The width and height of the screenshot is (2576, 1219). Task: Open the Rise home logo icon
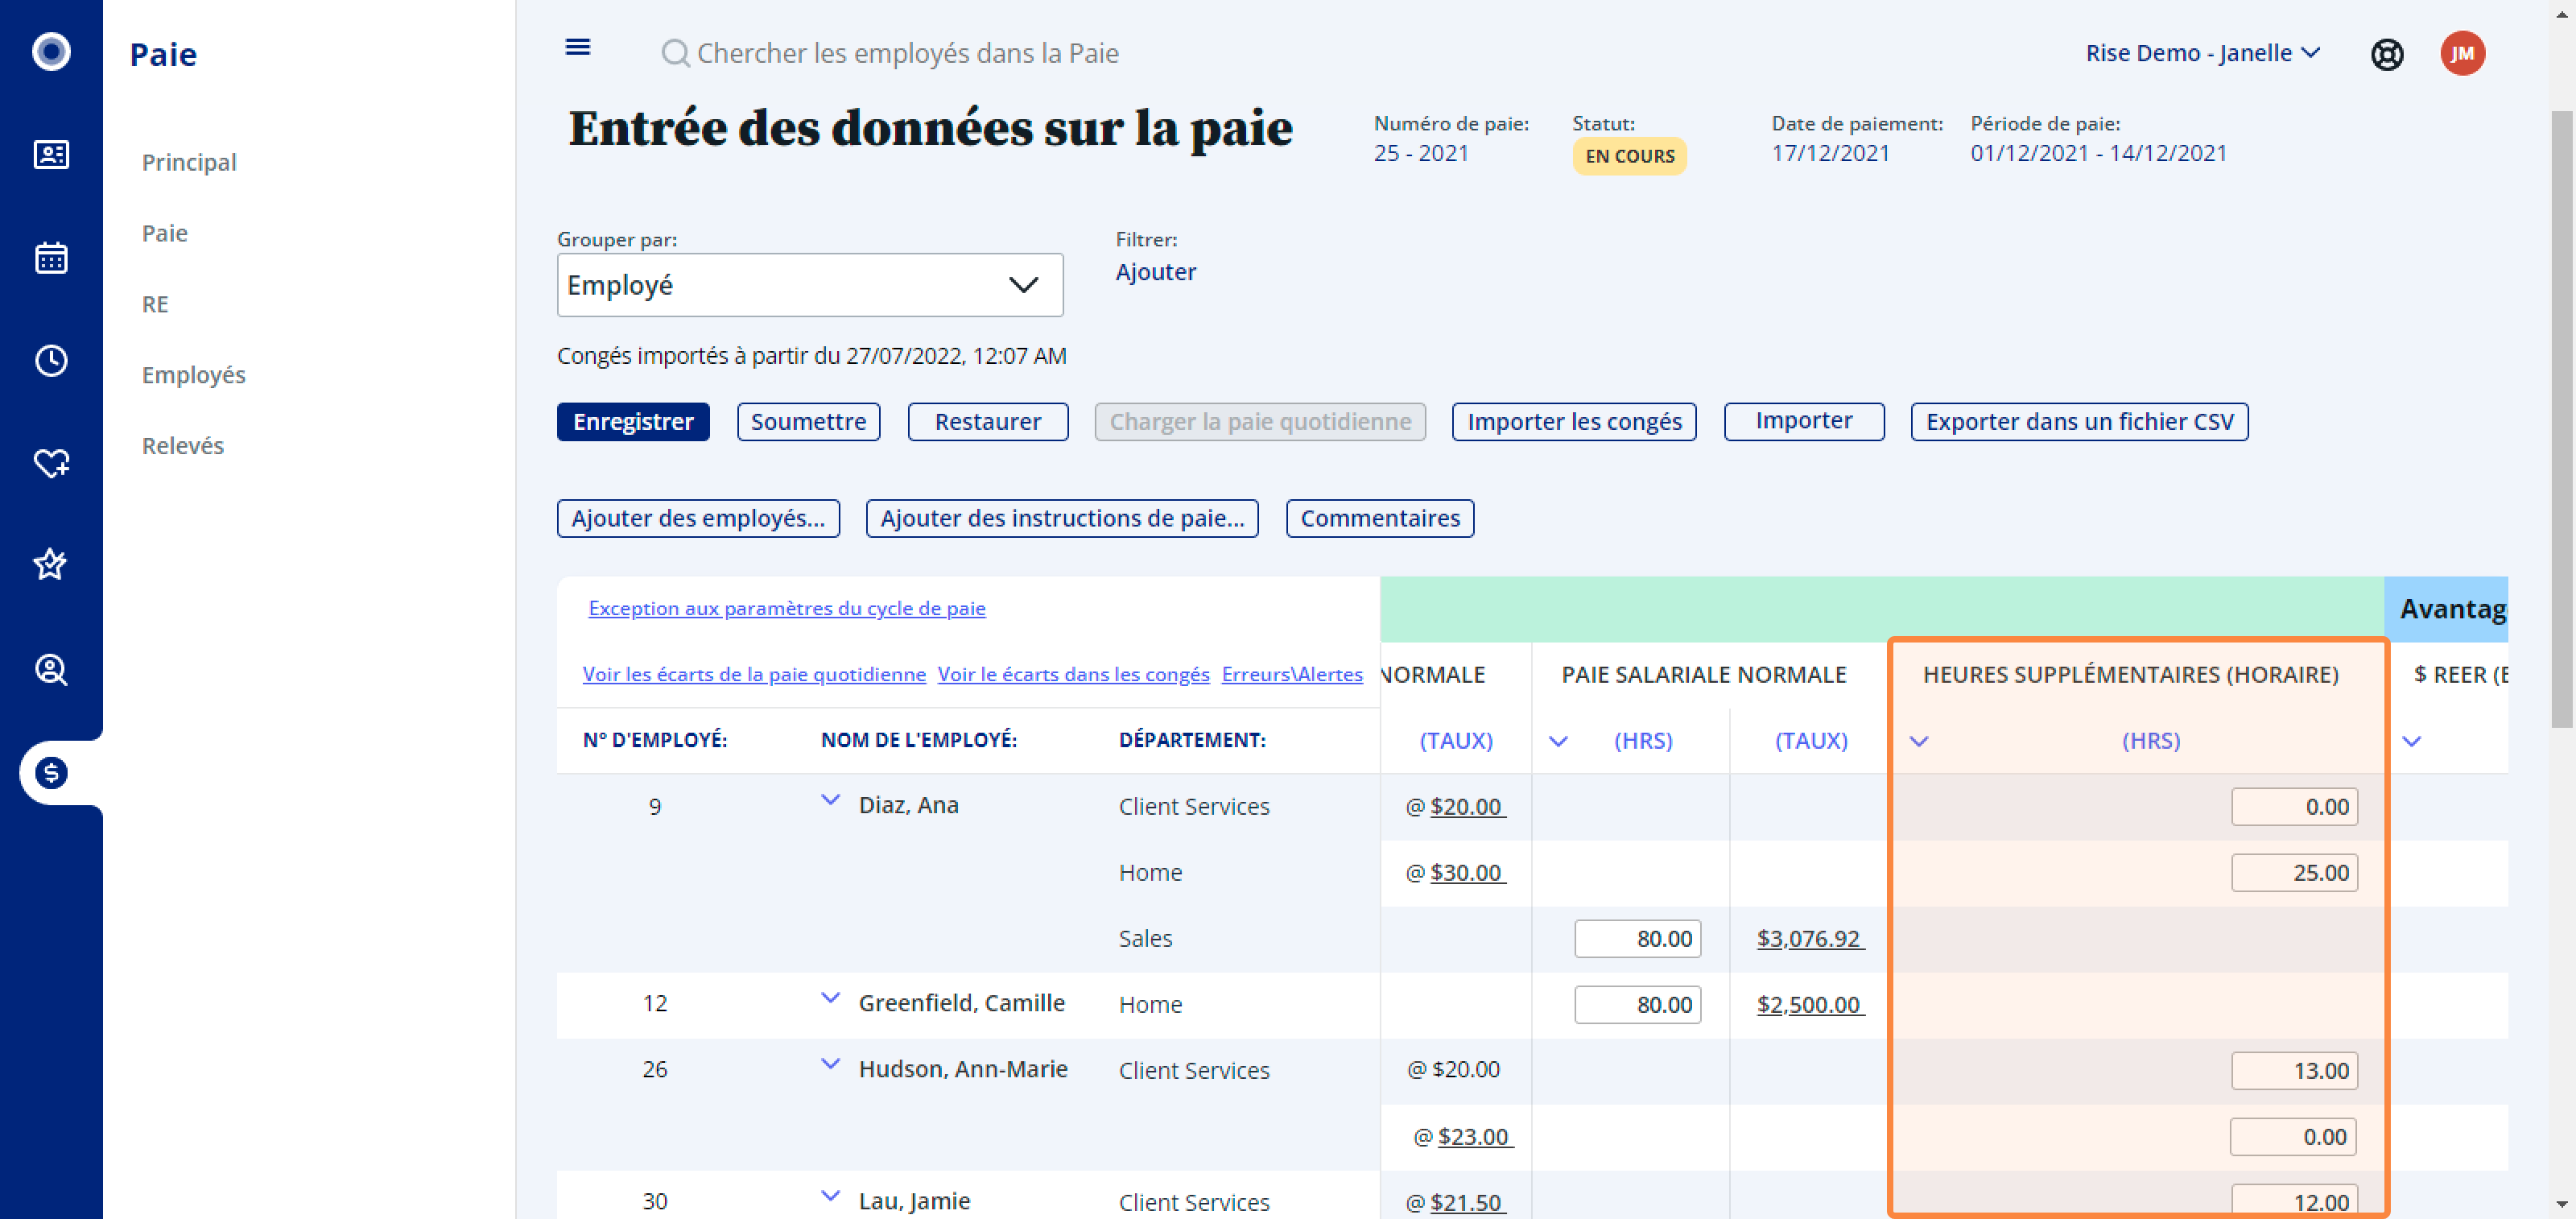click(x=51, y=51)
